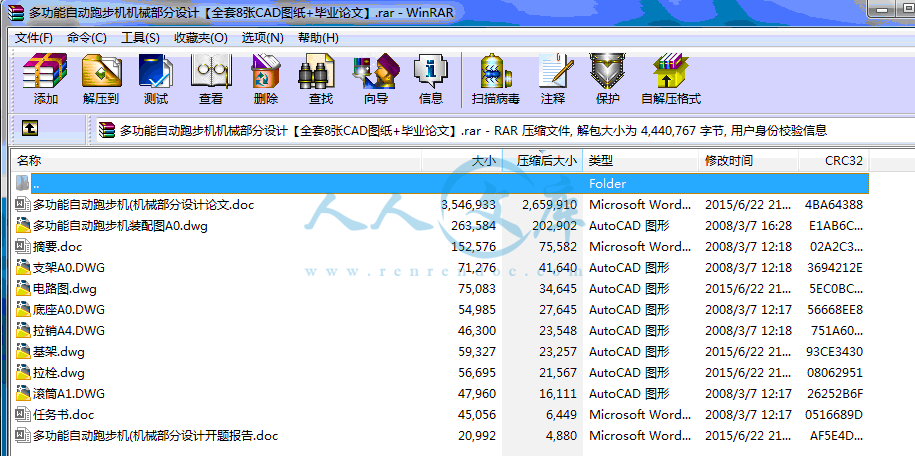Open the 帮助(H) menu
This screenshot has width=915, height=456.
(318, 38)
